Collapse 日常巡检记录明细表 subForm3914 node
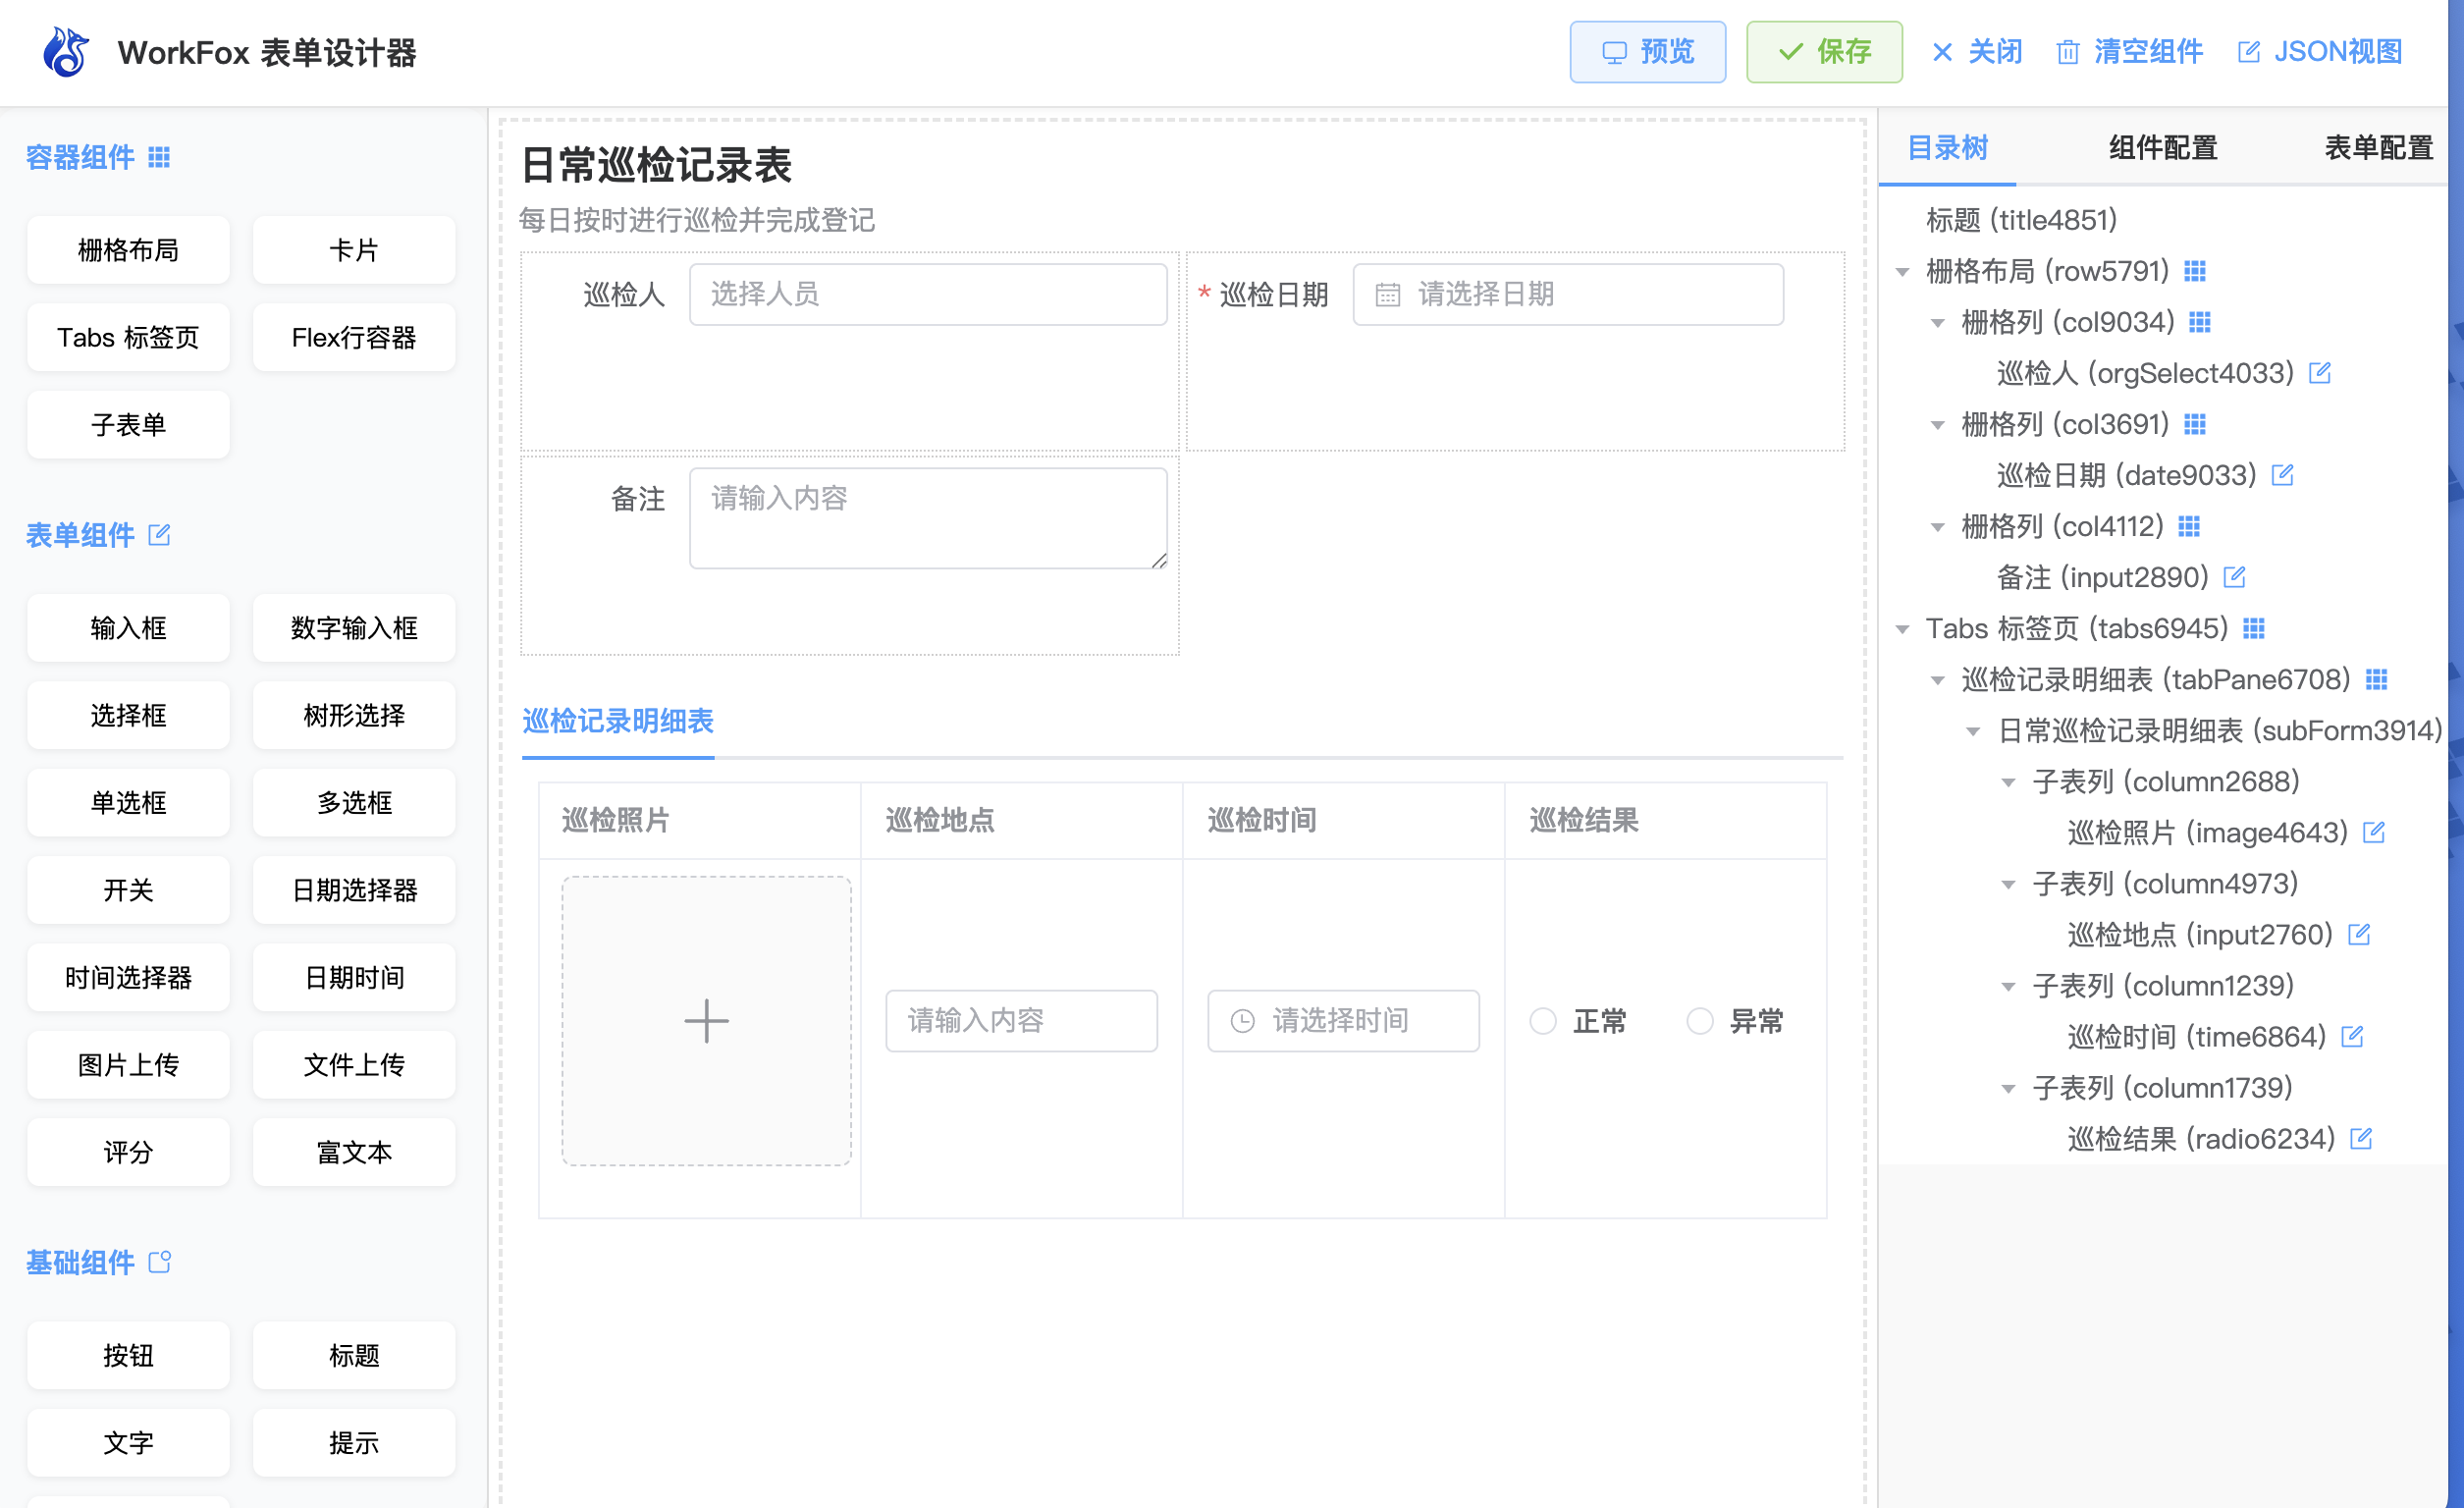Image resolution: width=2464 pixels, height=1508 pixels. (1973, 731)
